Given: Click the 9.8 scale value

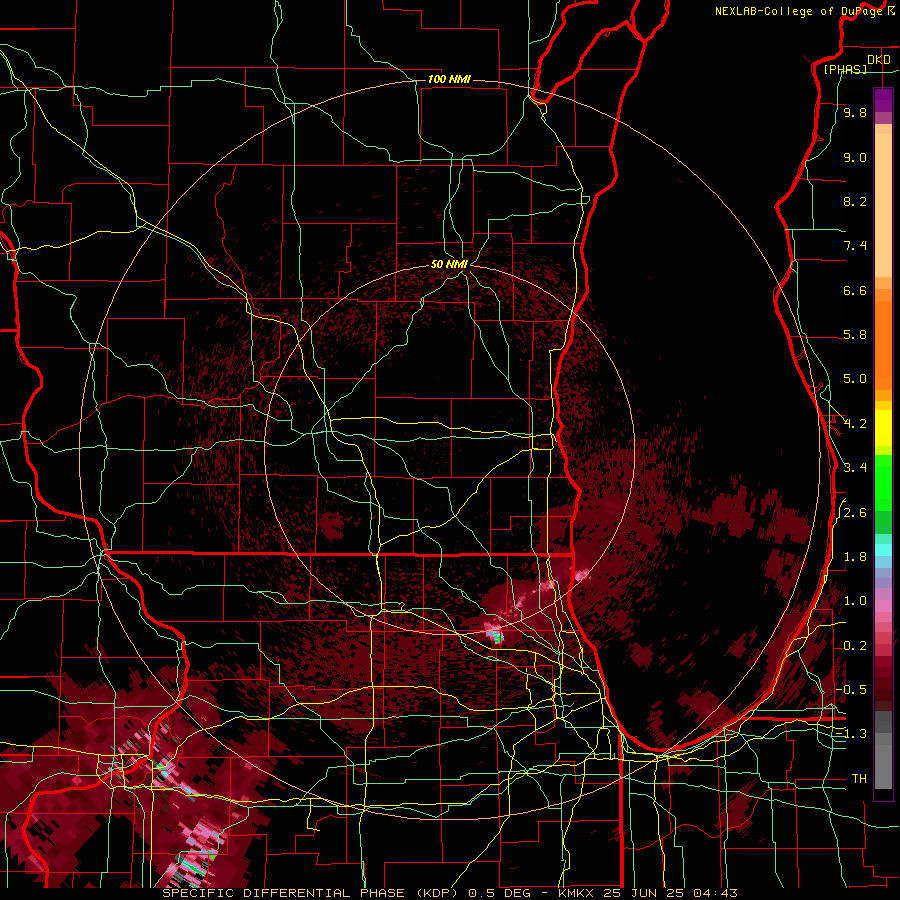Looking at the screenshot, I should [x=855, y=112].
